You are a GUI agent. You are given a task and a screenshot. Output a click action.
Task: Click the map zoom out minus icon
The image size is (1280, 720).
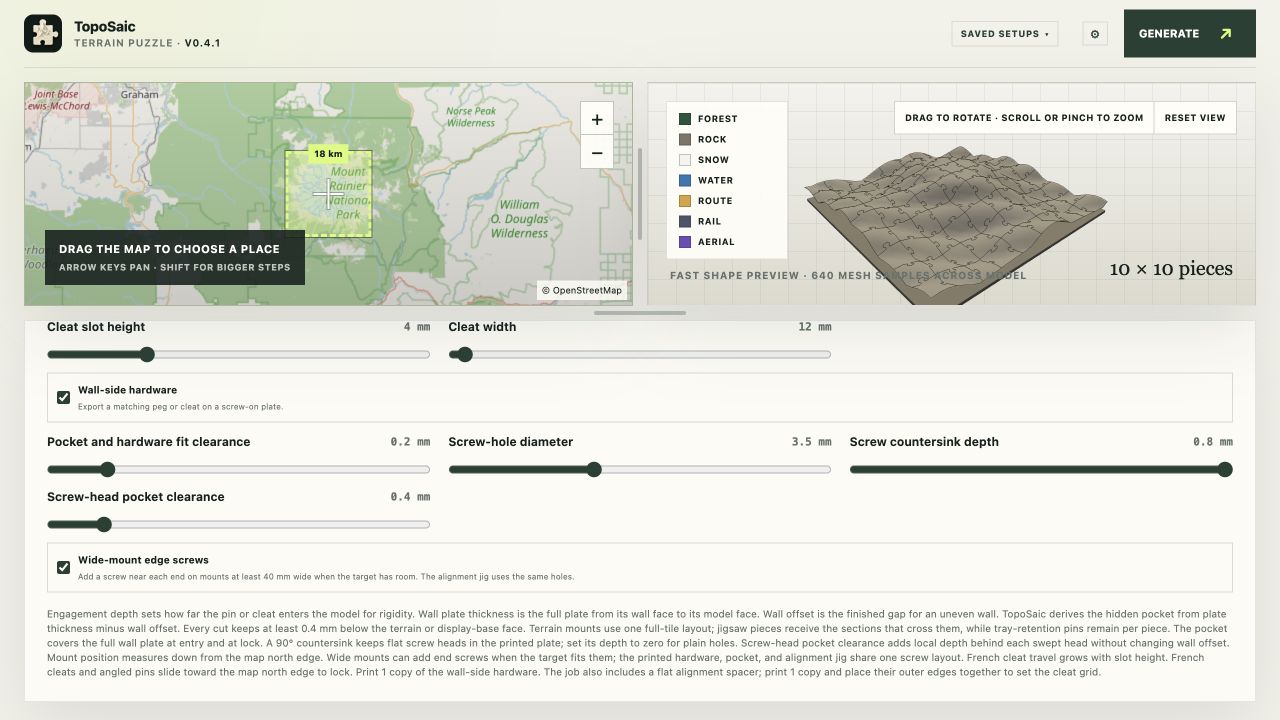(597, 153)
